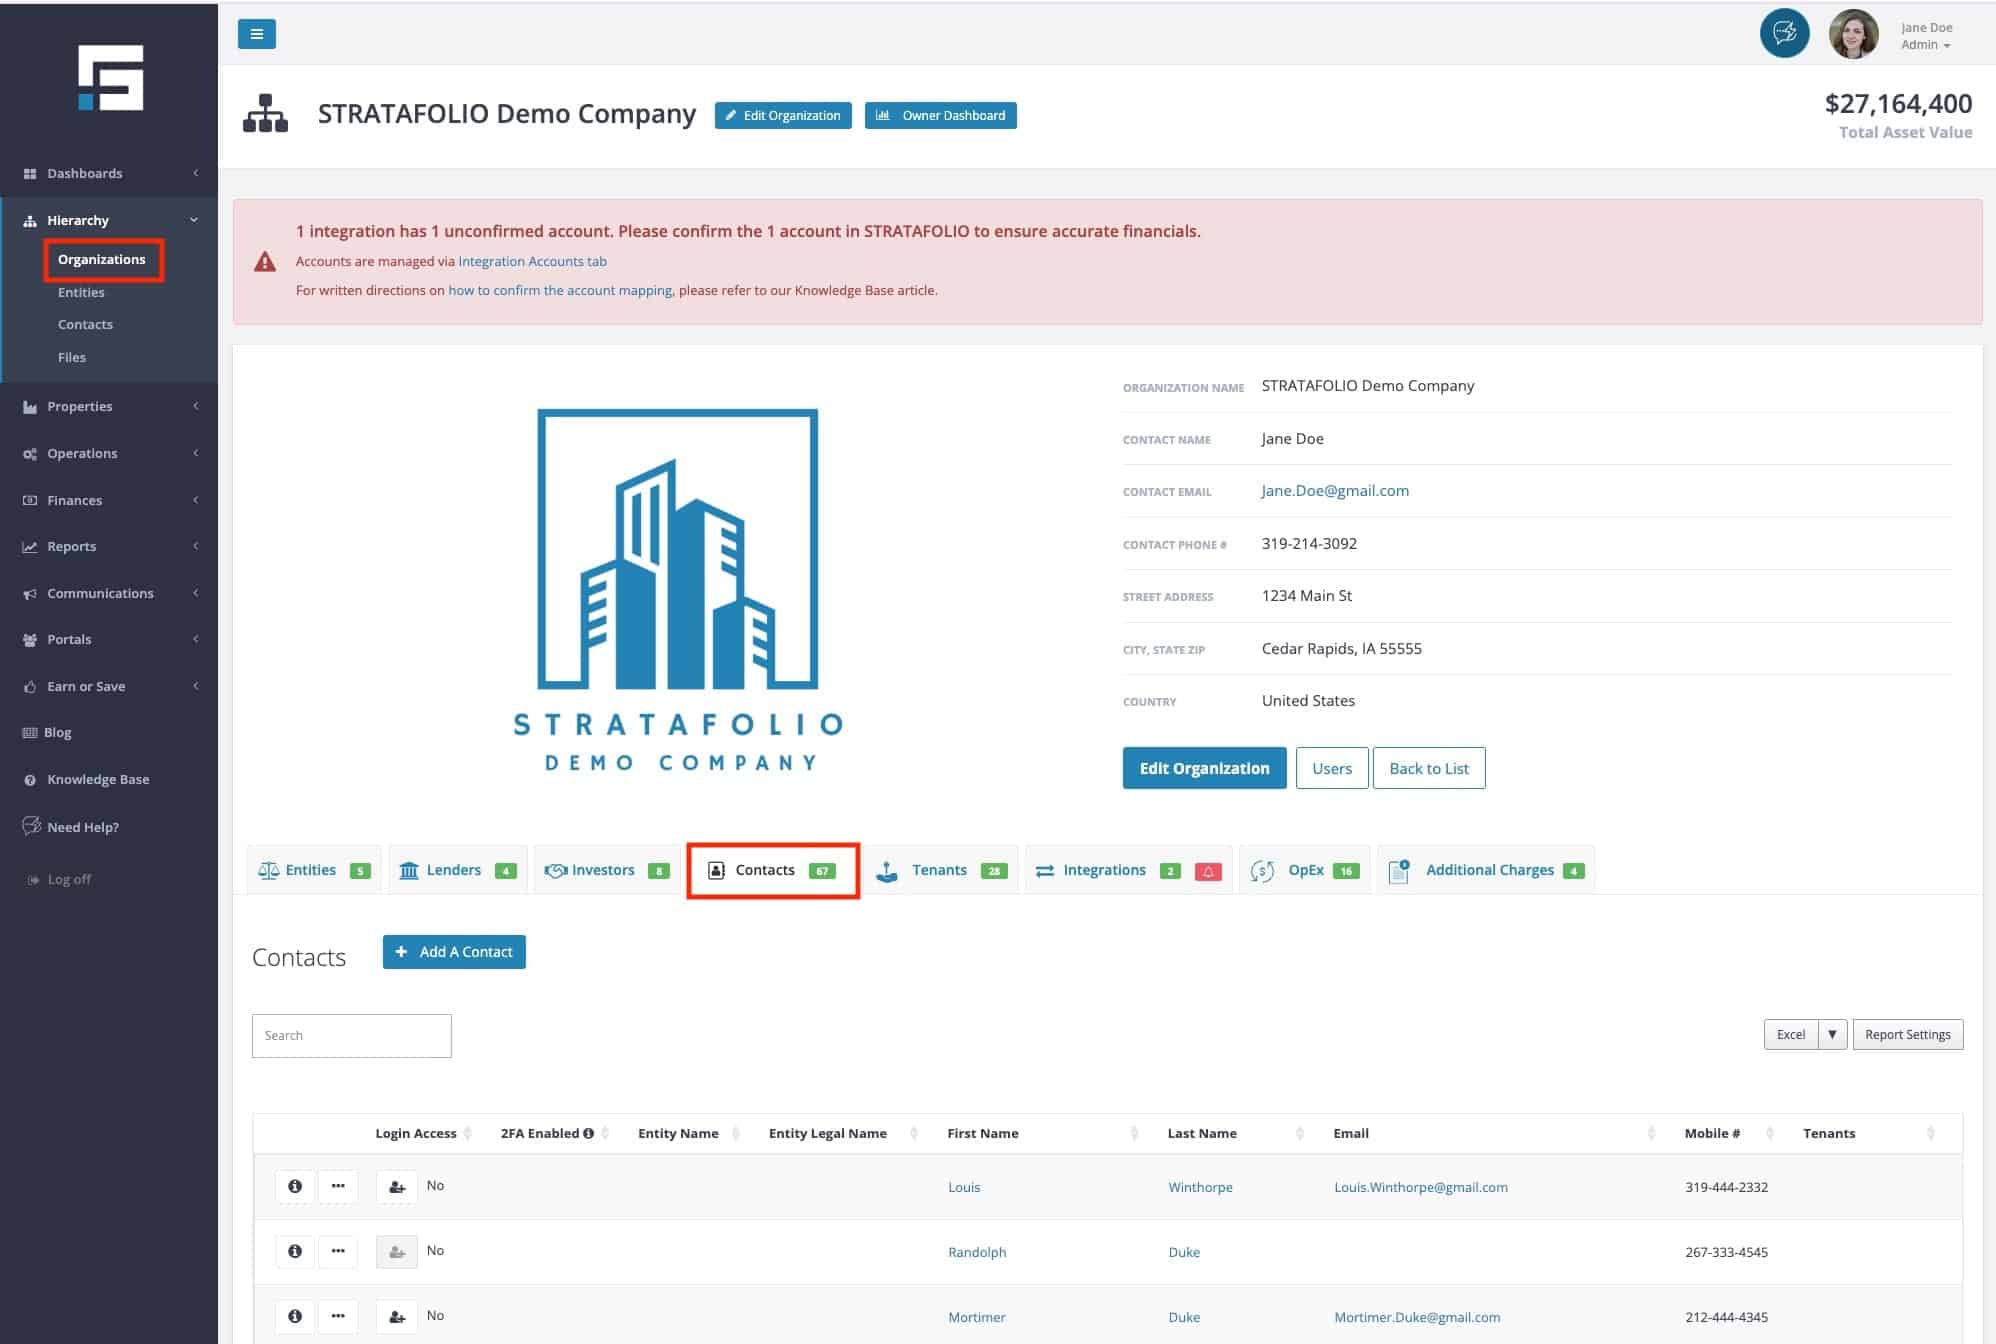This screenshot has height=1344, width=1996.
Task: Click into the contacts Search field
Action: point(351,1036)
